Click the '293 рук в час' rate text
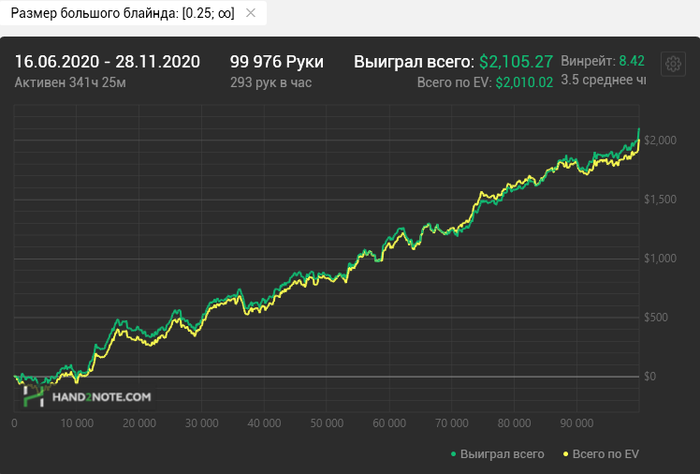 (x=271, y=83)
